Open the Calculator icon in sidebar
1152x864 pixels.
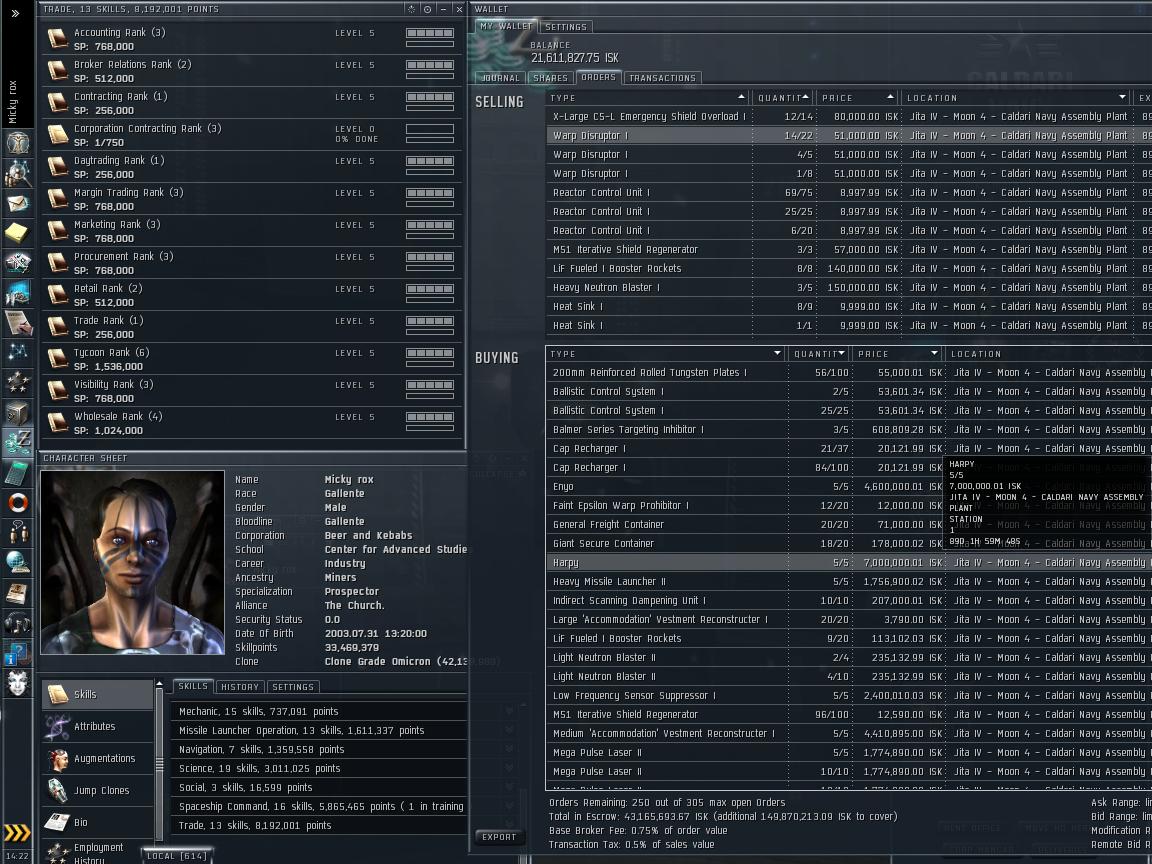[17, 473]
